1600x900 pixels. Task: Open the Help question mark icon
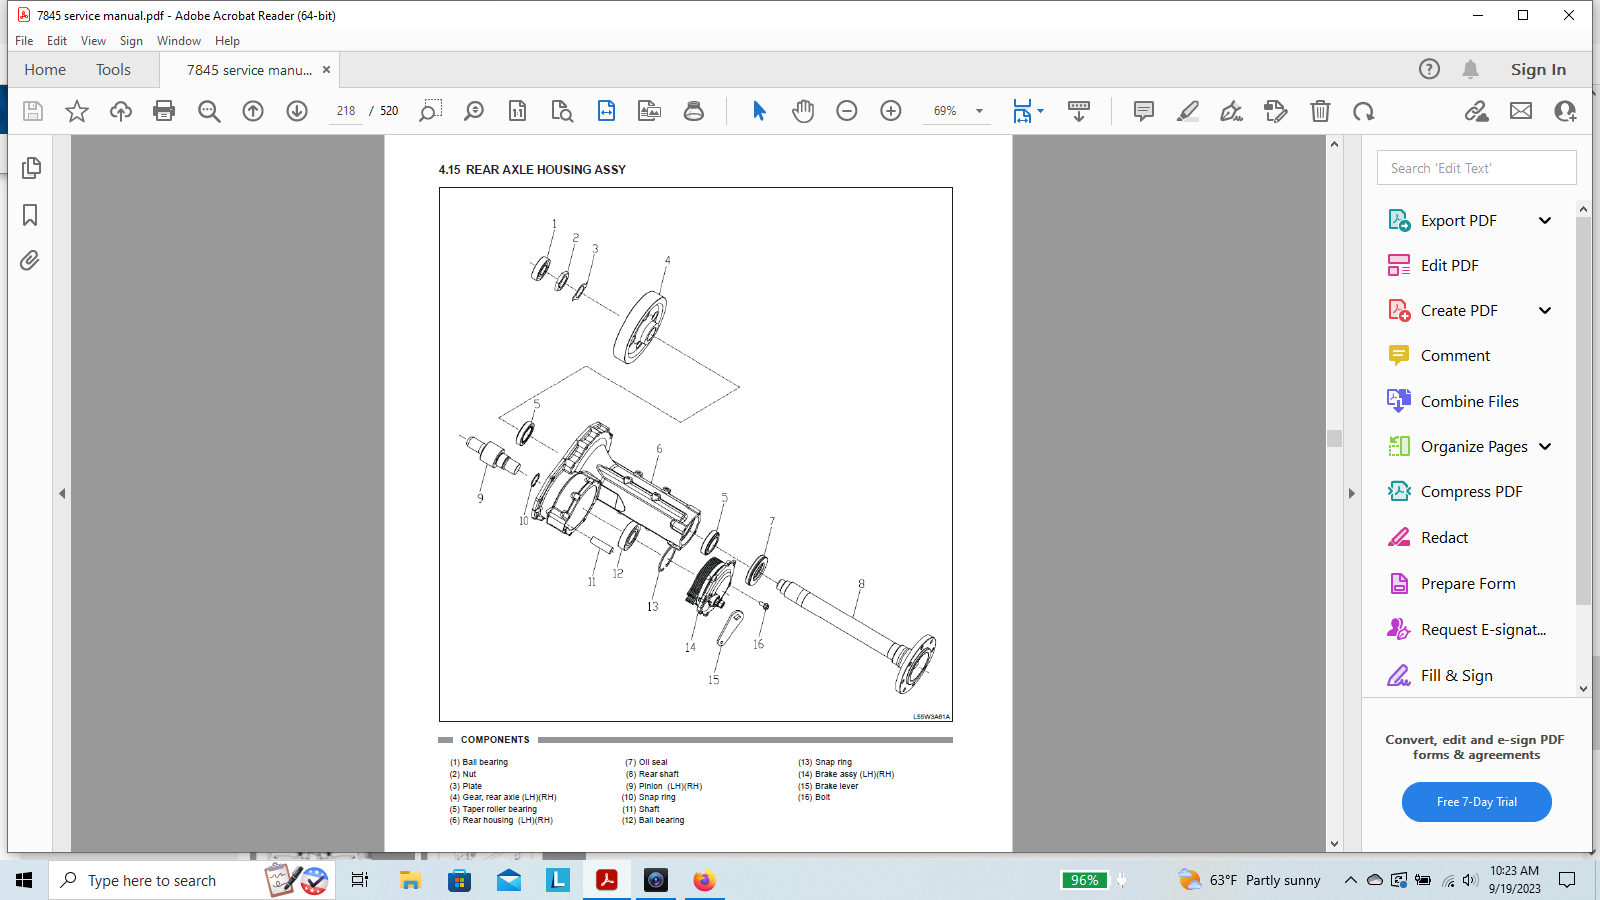pos(1430,69)
